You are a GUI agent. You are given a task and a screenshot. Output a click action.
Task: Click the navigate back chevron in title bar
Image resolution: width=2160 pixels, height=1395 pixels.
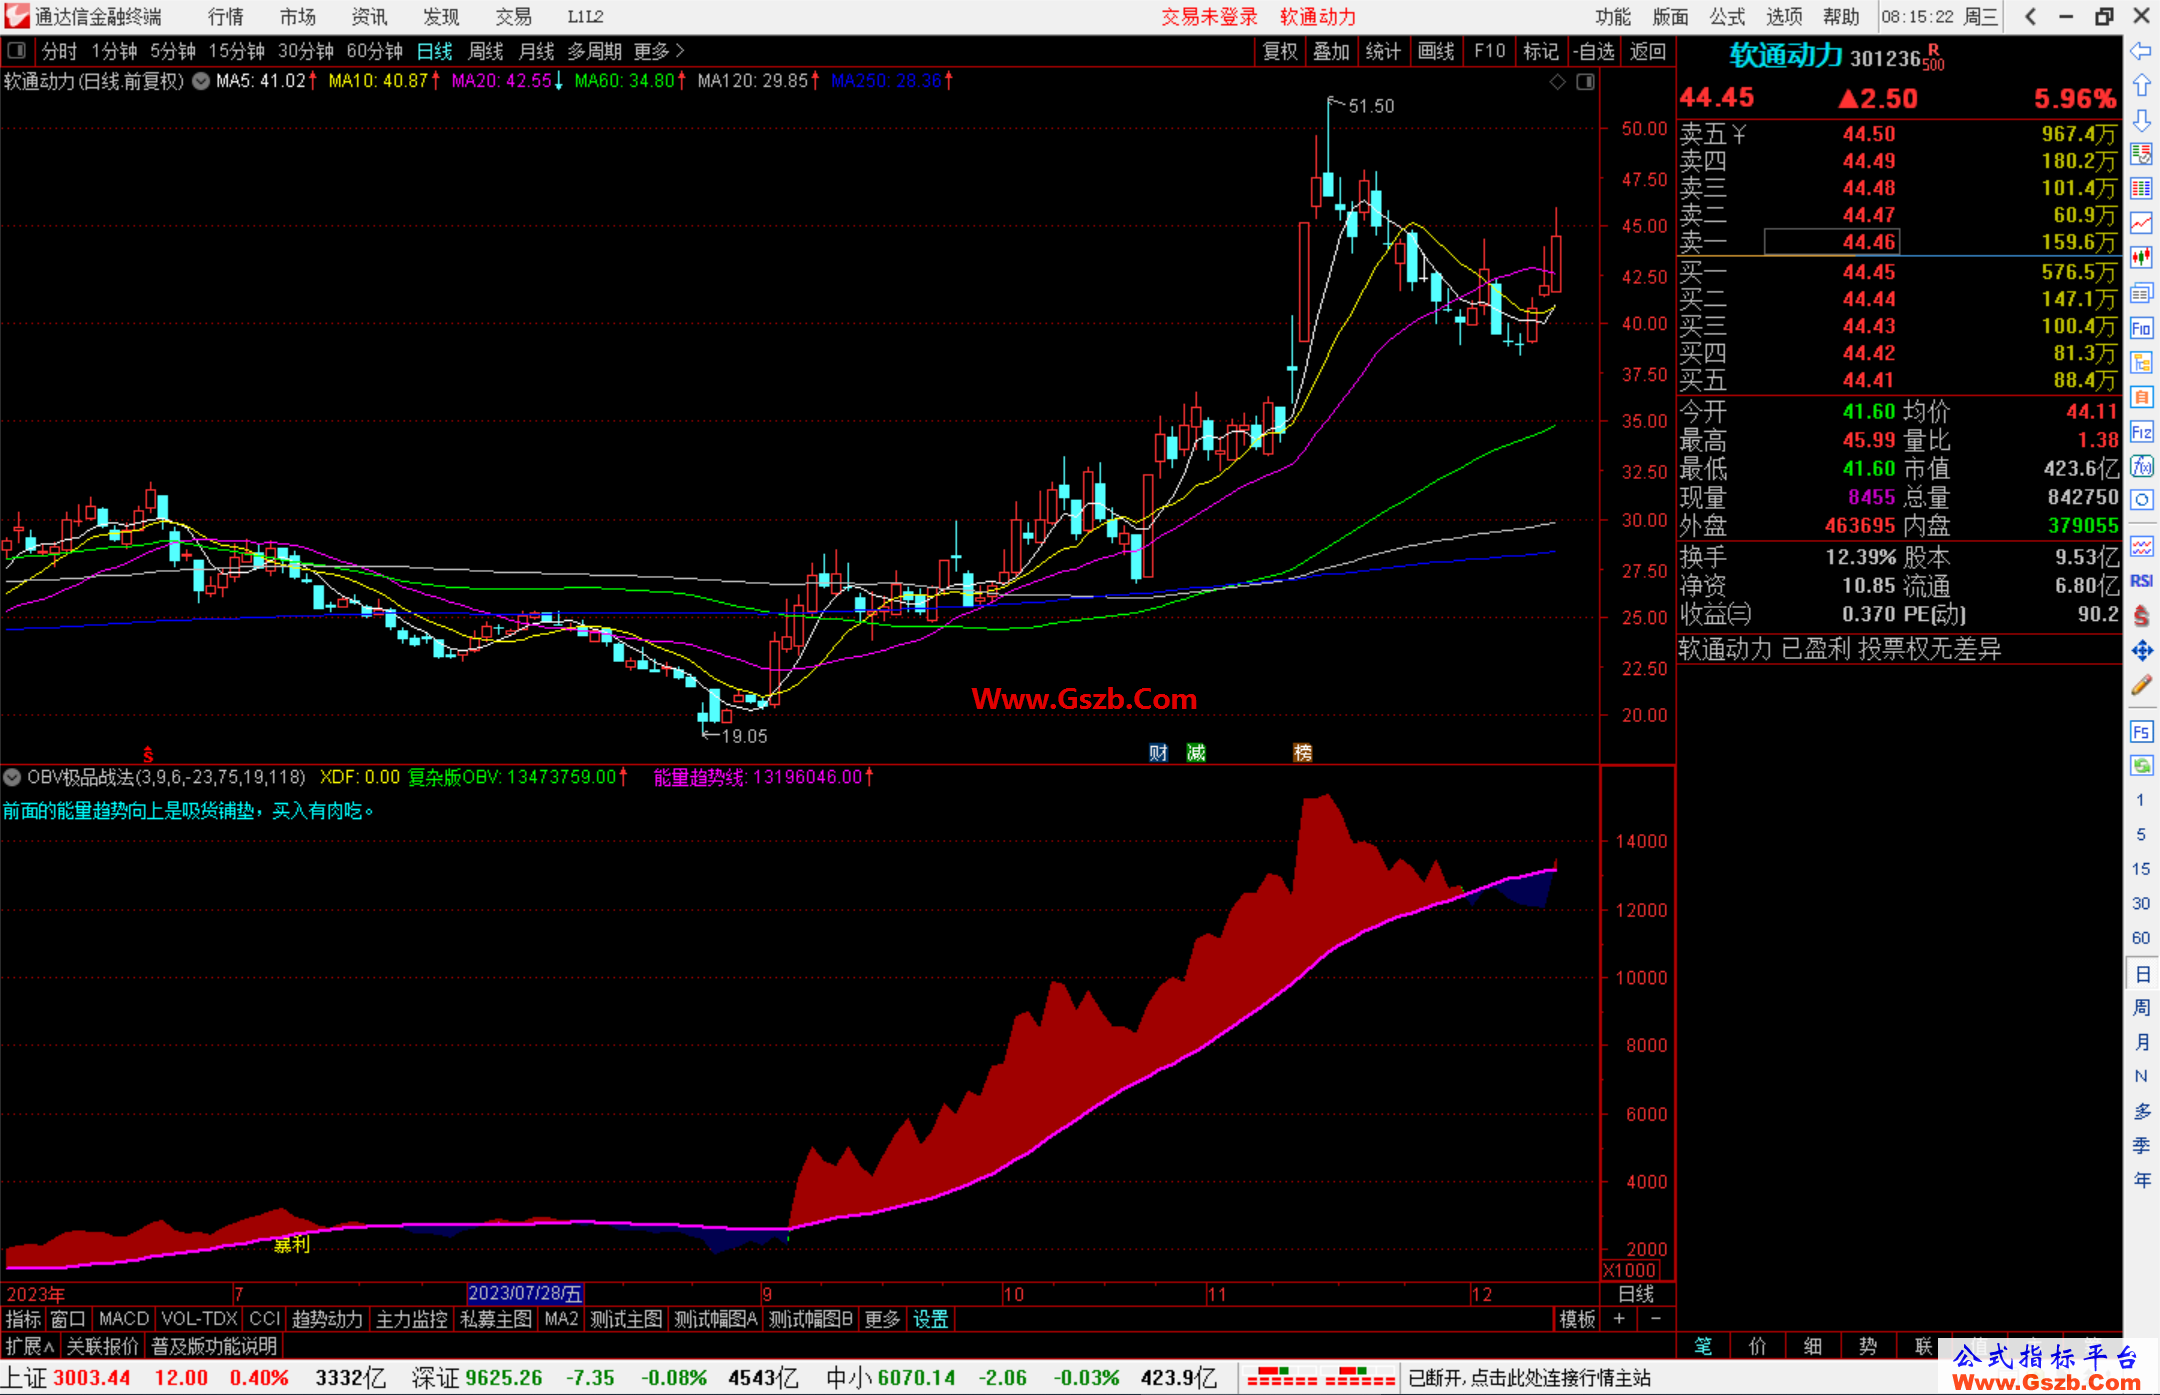pos(2030,16)
